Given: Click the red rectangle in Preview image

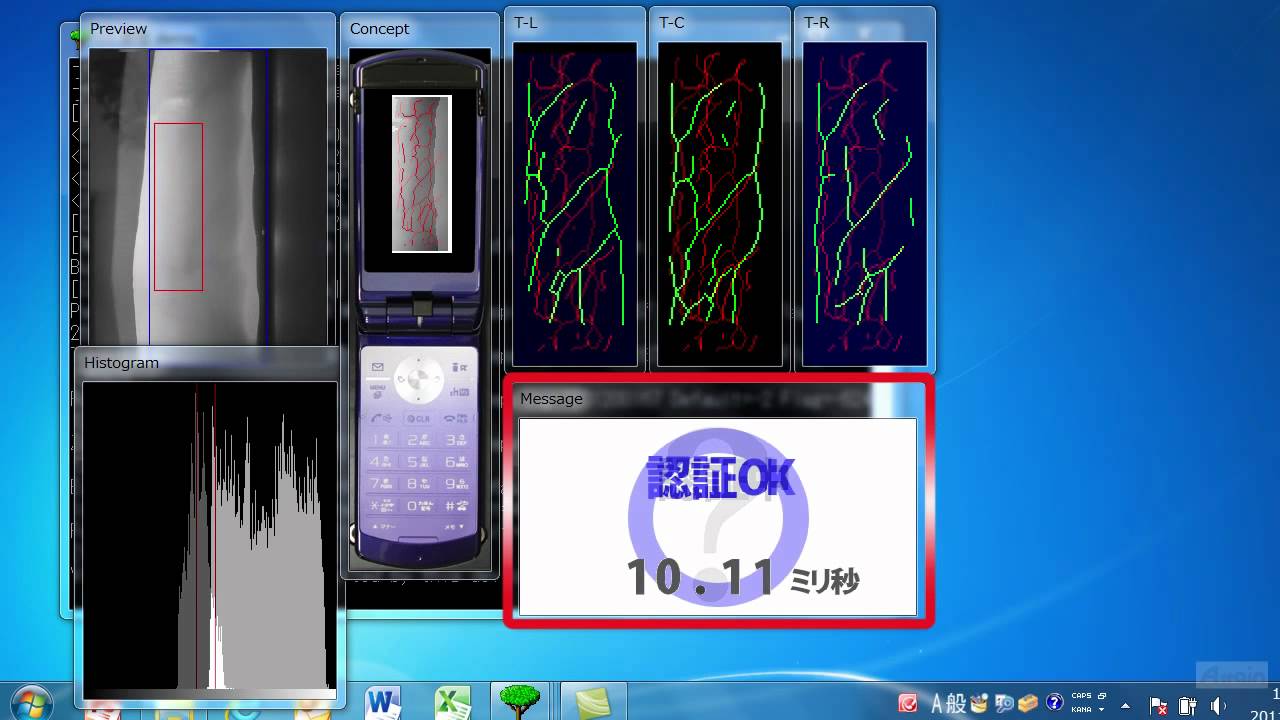Looking at the screenshot, I should [x=178, y=124].
